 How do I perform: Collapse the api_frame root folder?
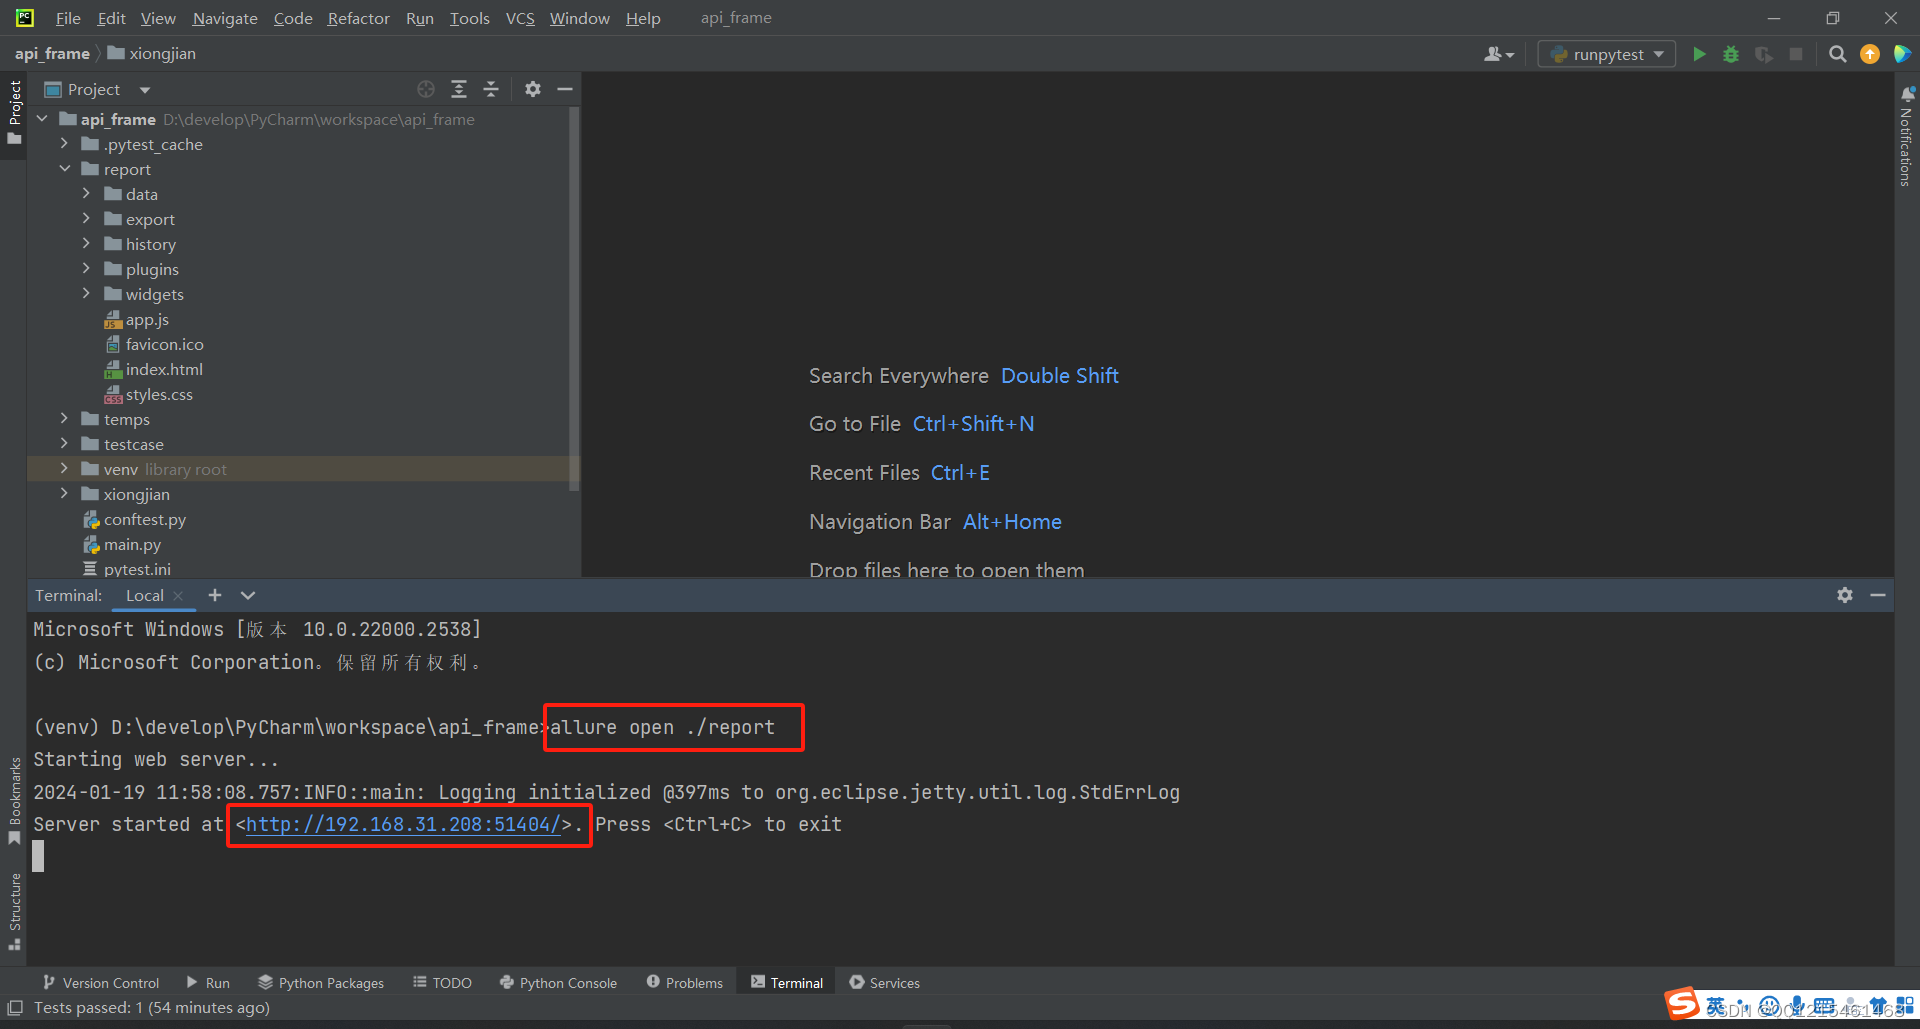click(42, 119)
